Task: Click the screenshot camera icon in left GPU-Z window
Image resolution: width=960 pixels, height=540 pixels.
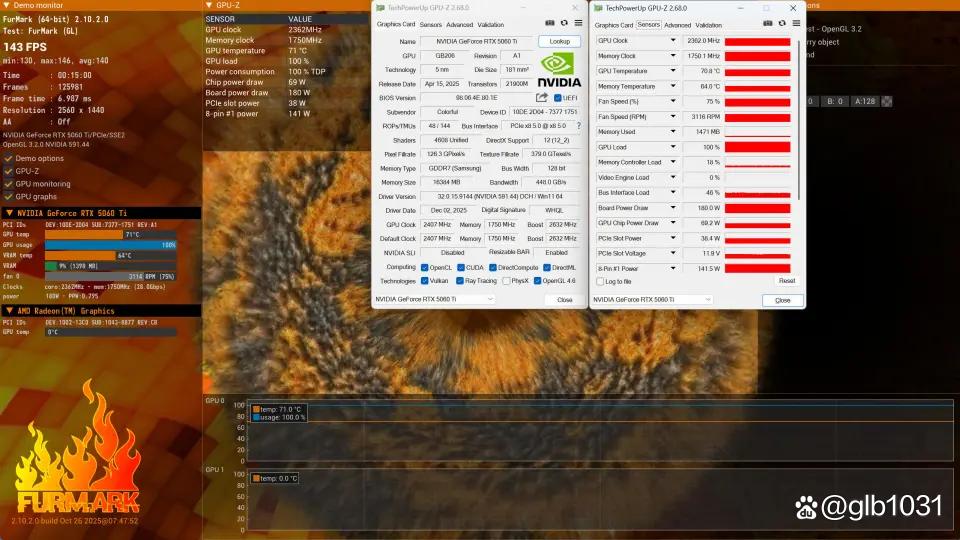Action: pos(550,23)
